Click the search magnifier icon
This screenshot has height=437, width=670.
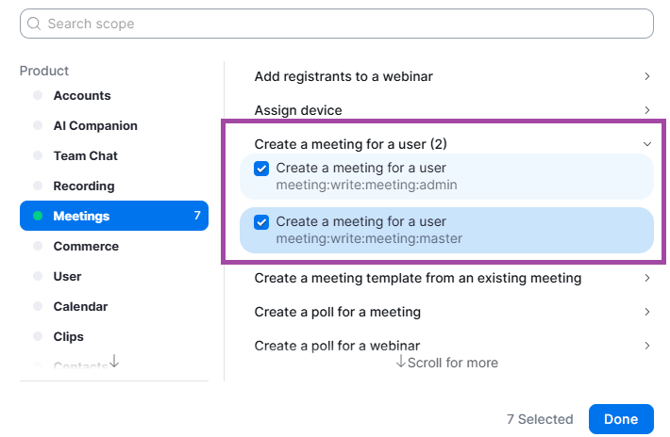pos(35,23)
